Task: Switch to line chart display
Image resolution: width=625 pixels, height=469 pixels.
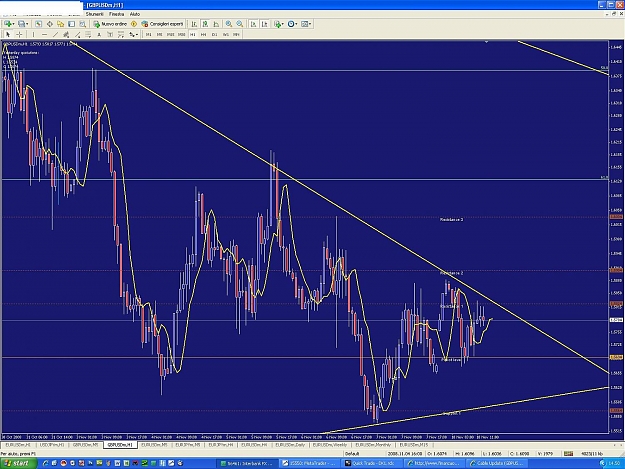Action: point(216,24)
